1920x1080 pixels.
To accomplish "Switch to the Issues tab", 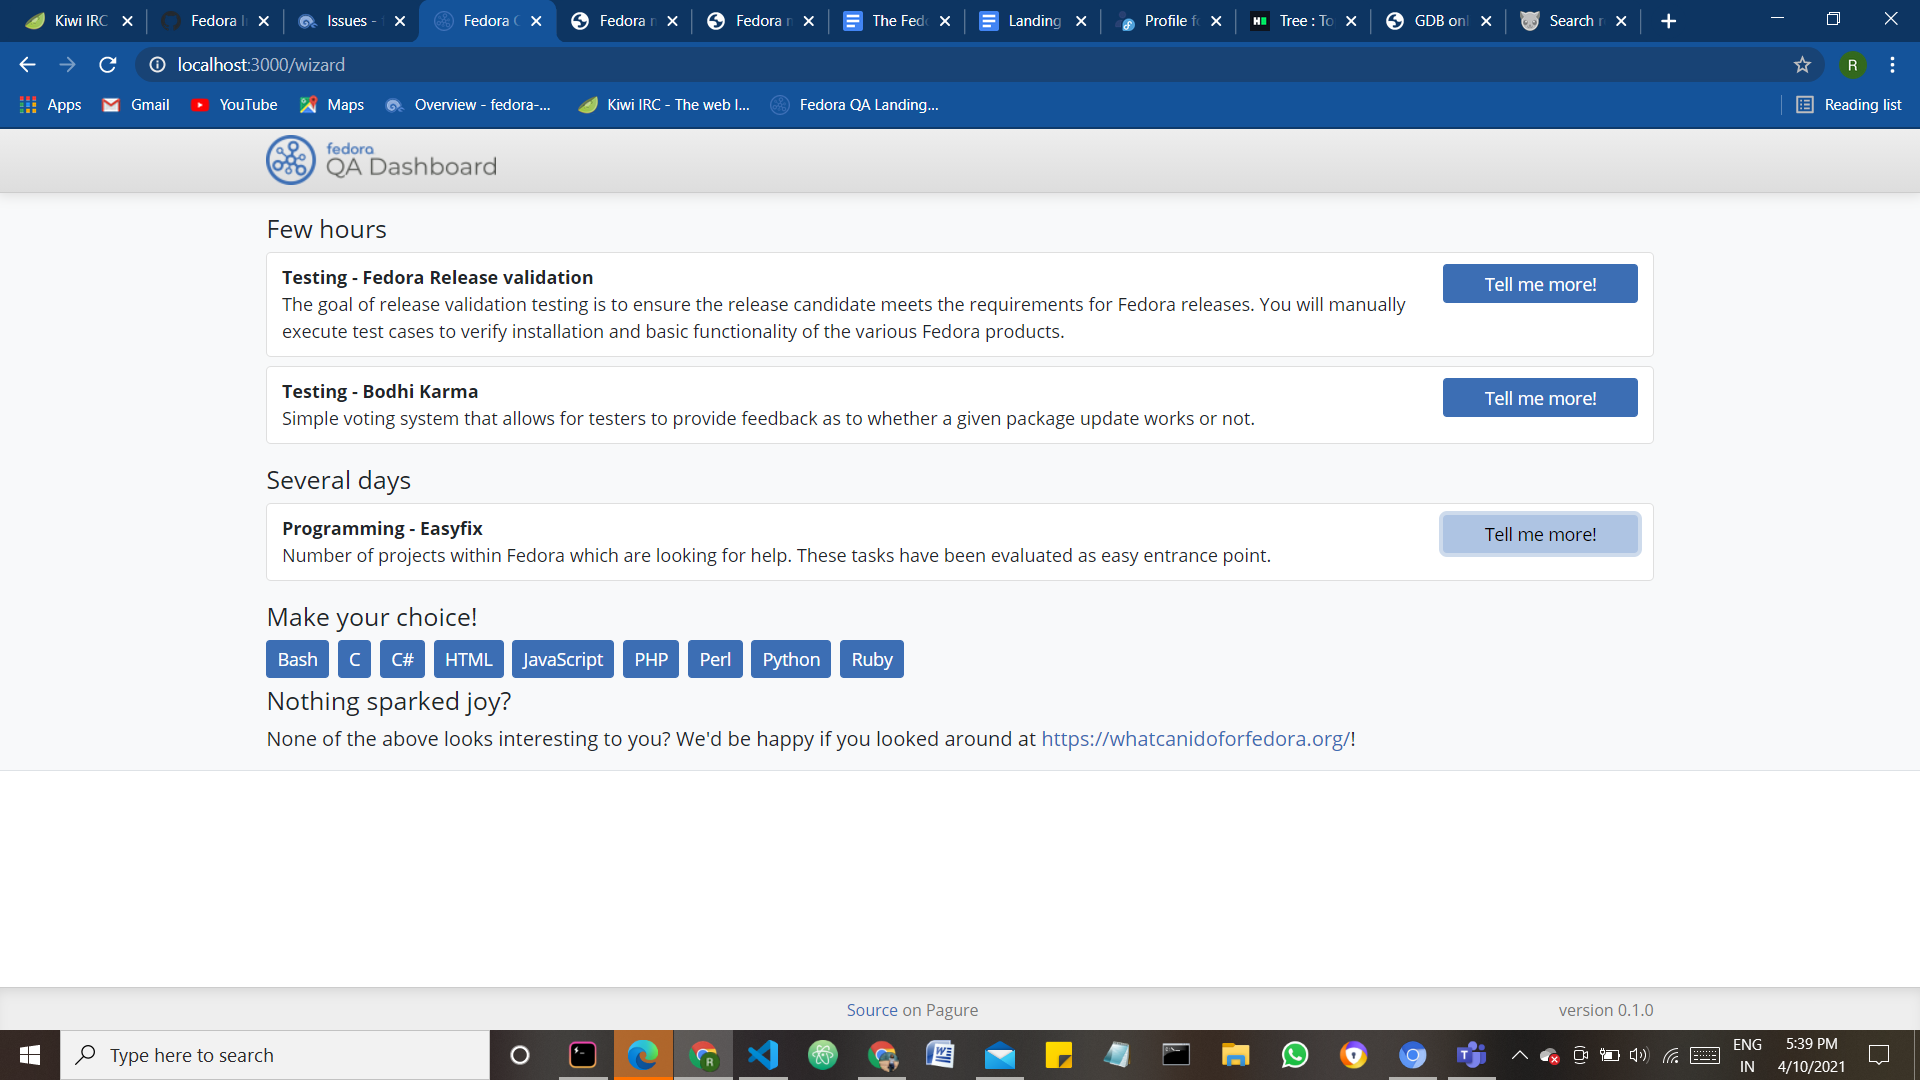I will pos(352,21).
